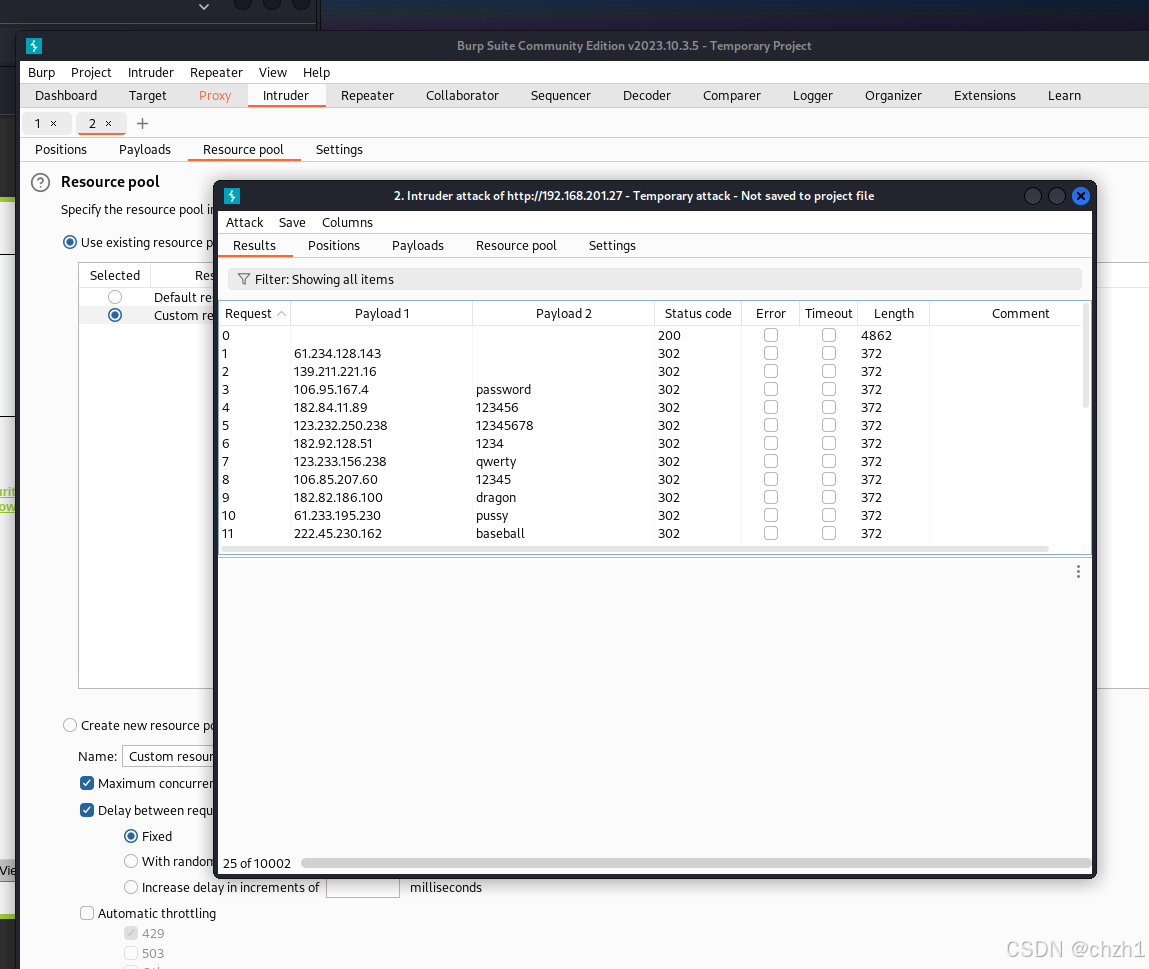Click the attack progress bar

[695, 863]
